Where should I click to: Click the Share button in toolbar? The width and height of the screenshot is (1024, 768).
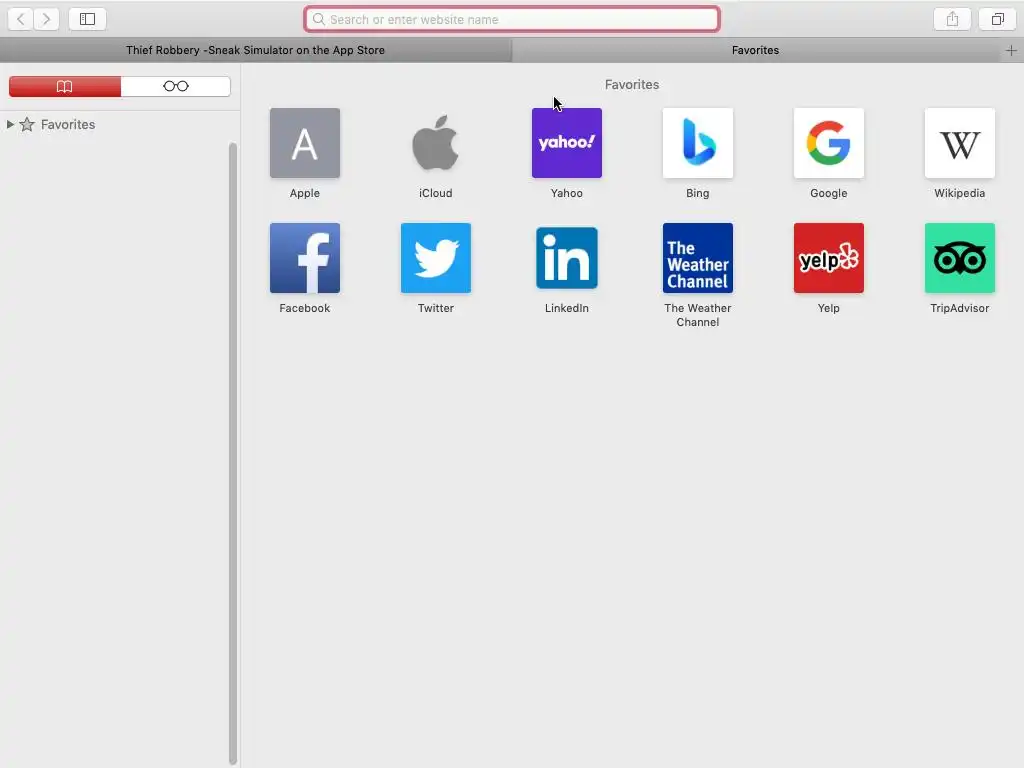click(x=952, y=19)
